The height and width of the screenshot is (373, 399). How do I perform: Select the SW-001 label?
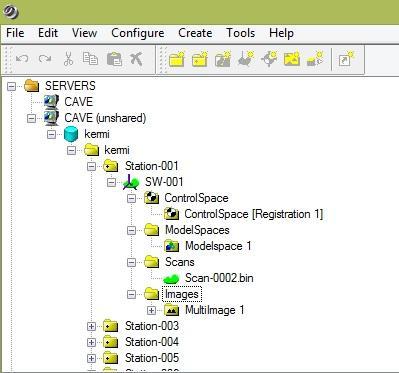[x=164, y=182]
